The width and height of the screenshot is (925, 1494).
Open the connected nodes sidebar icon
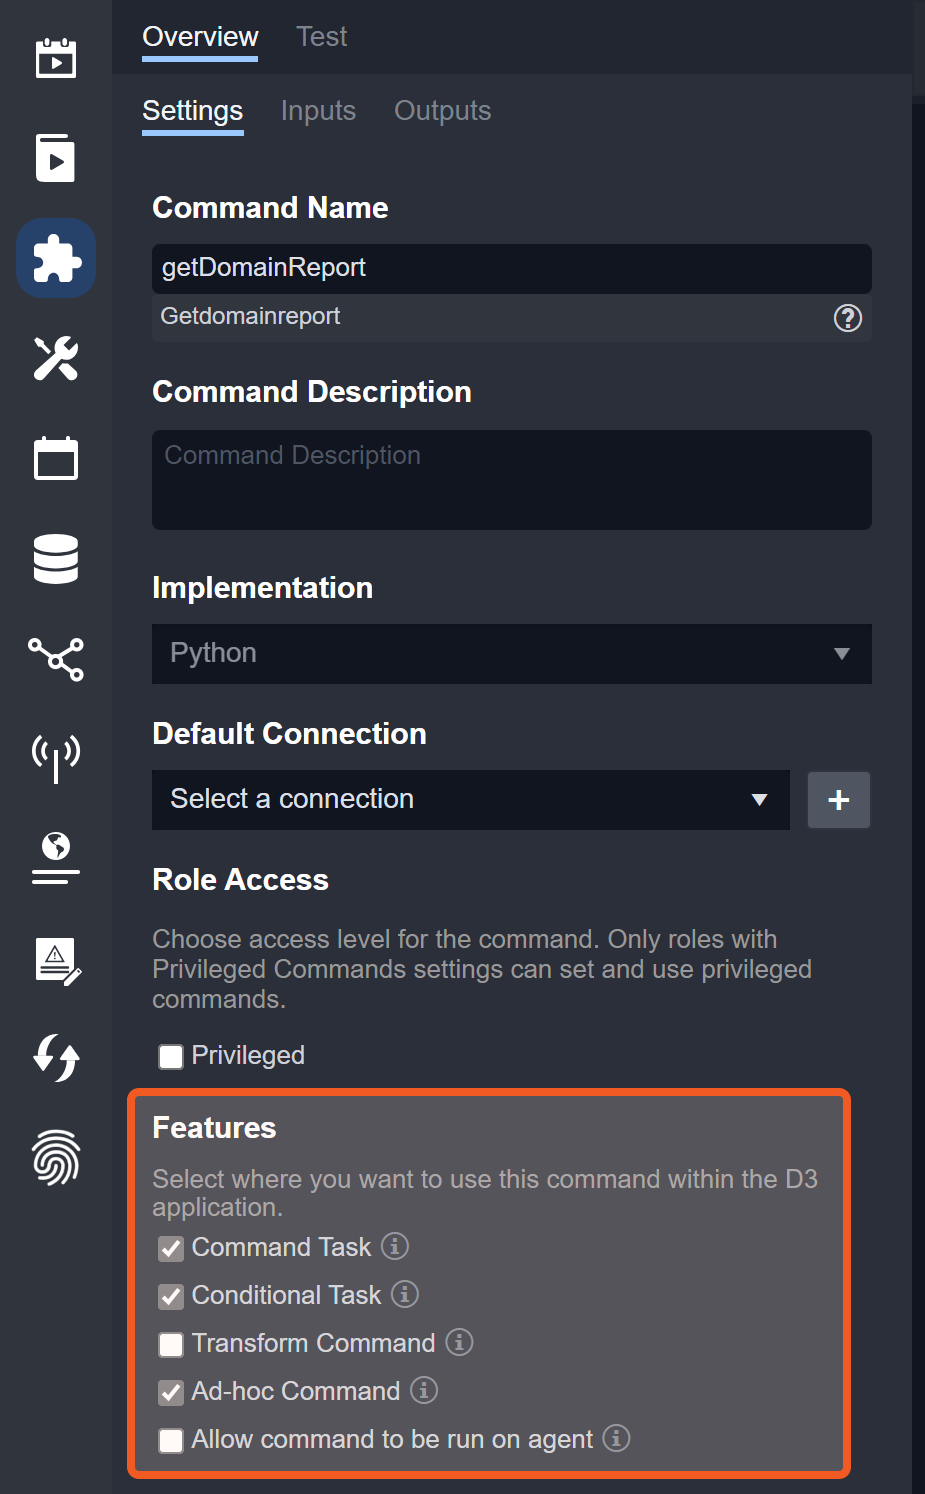click(56, 659)
